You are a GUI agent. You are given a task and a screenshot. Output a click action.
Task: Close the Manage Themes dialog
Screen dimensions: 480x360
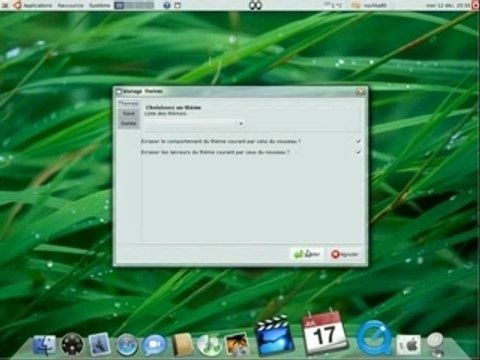pos(361,91)
